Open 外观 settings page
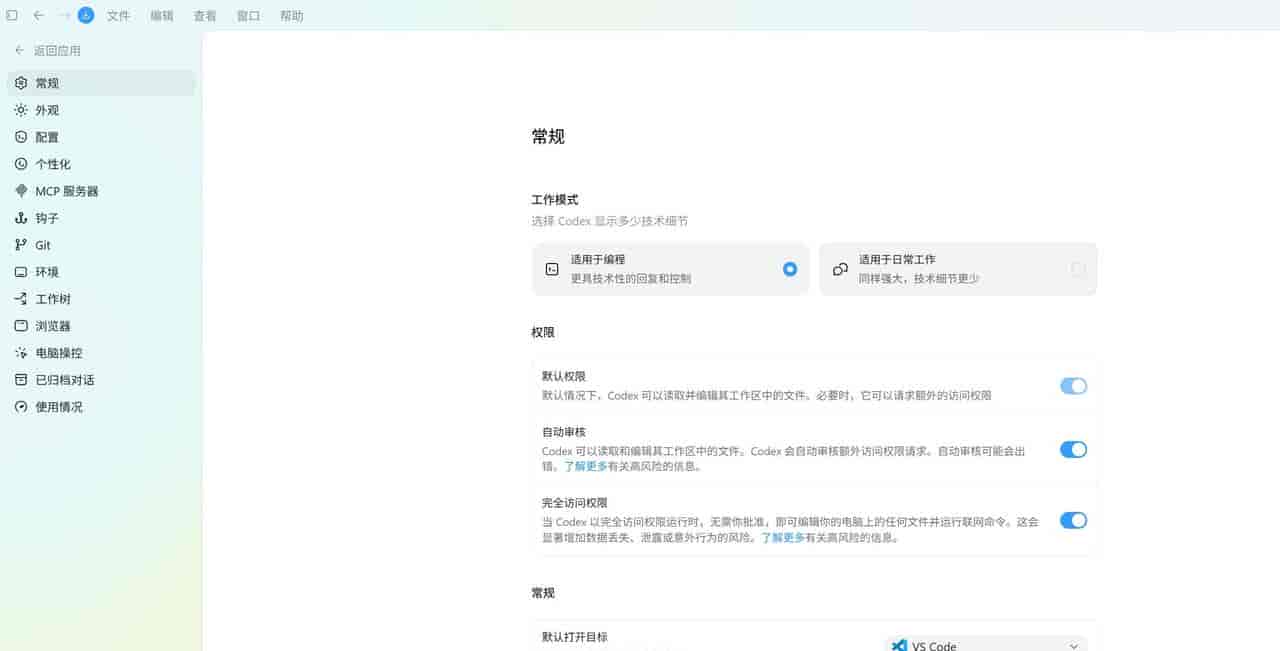 pyautogui.click(x=101, y=110)
